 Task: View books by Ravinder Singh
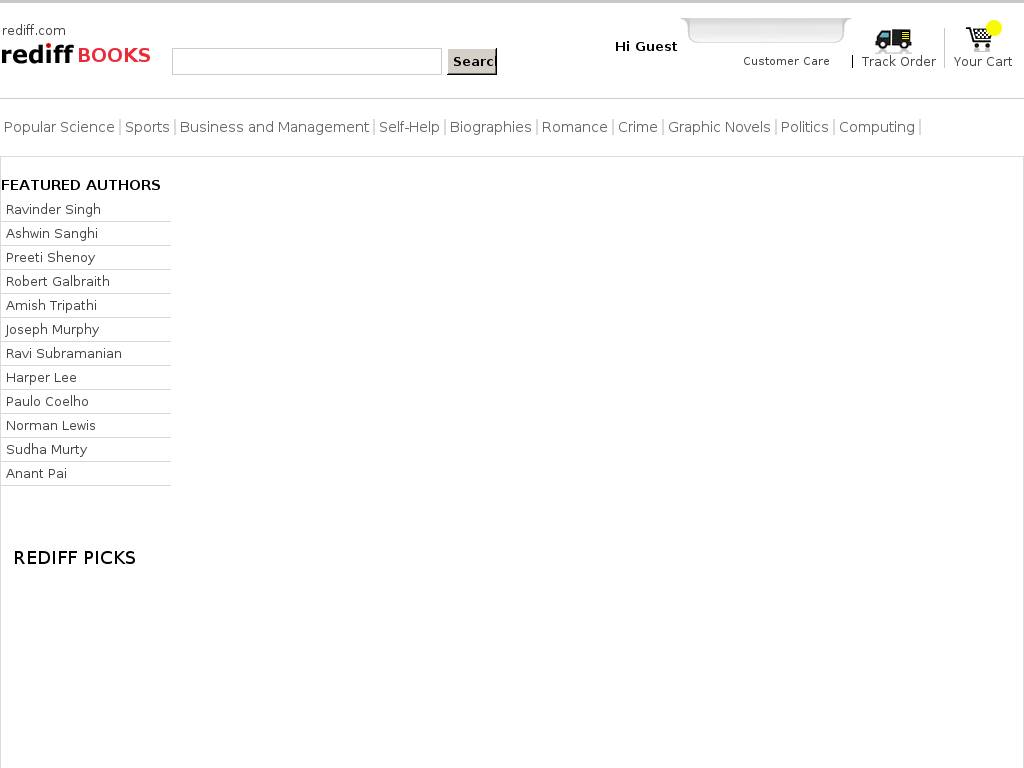[53, 210]
